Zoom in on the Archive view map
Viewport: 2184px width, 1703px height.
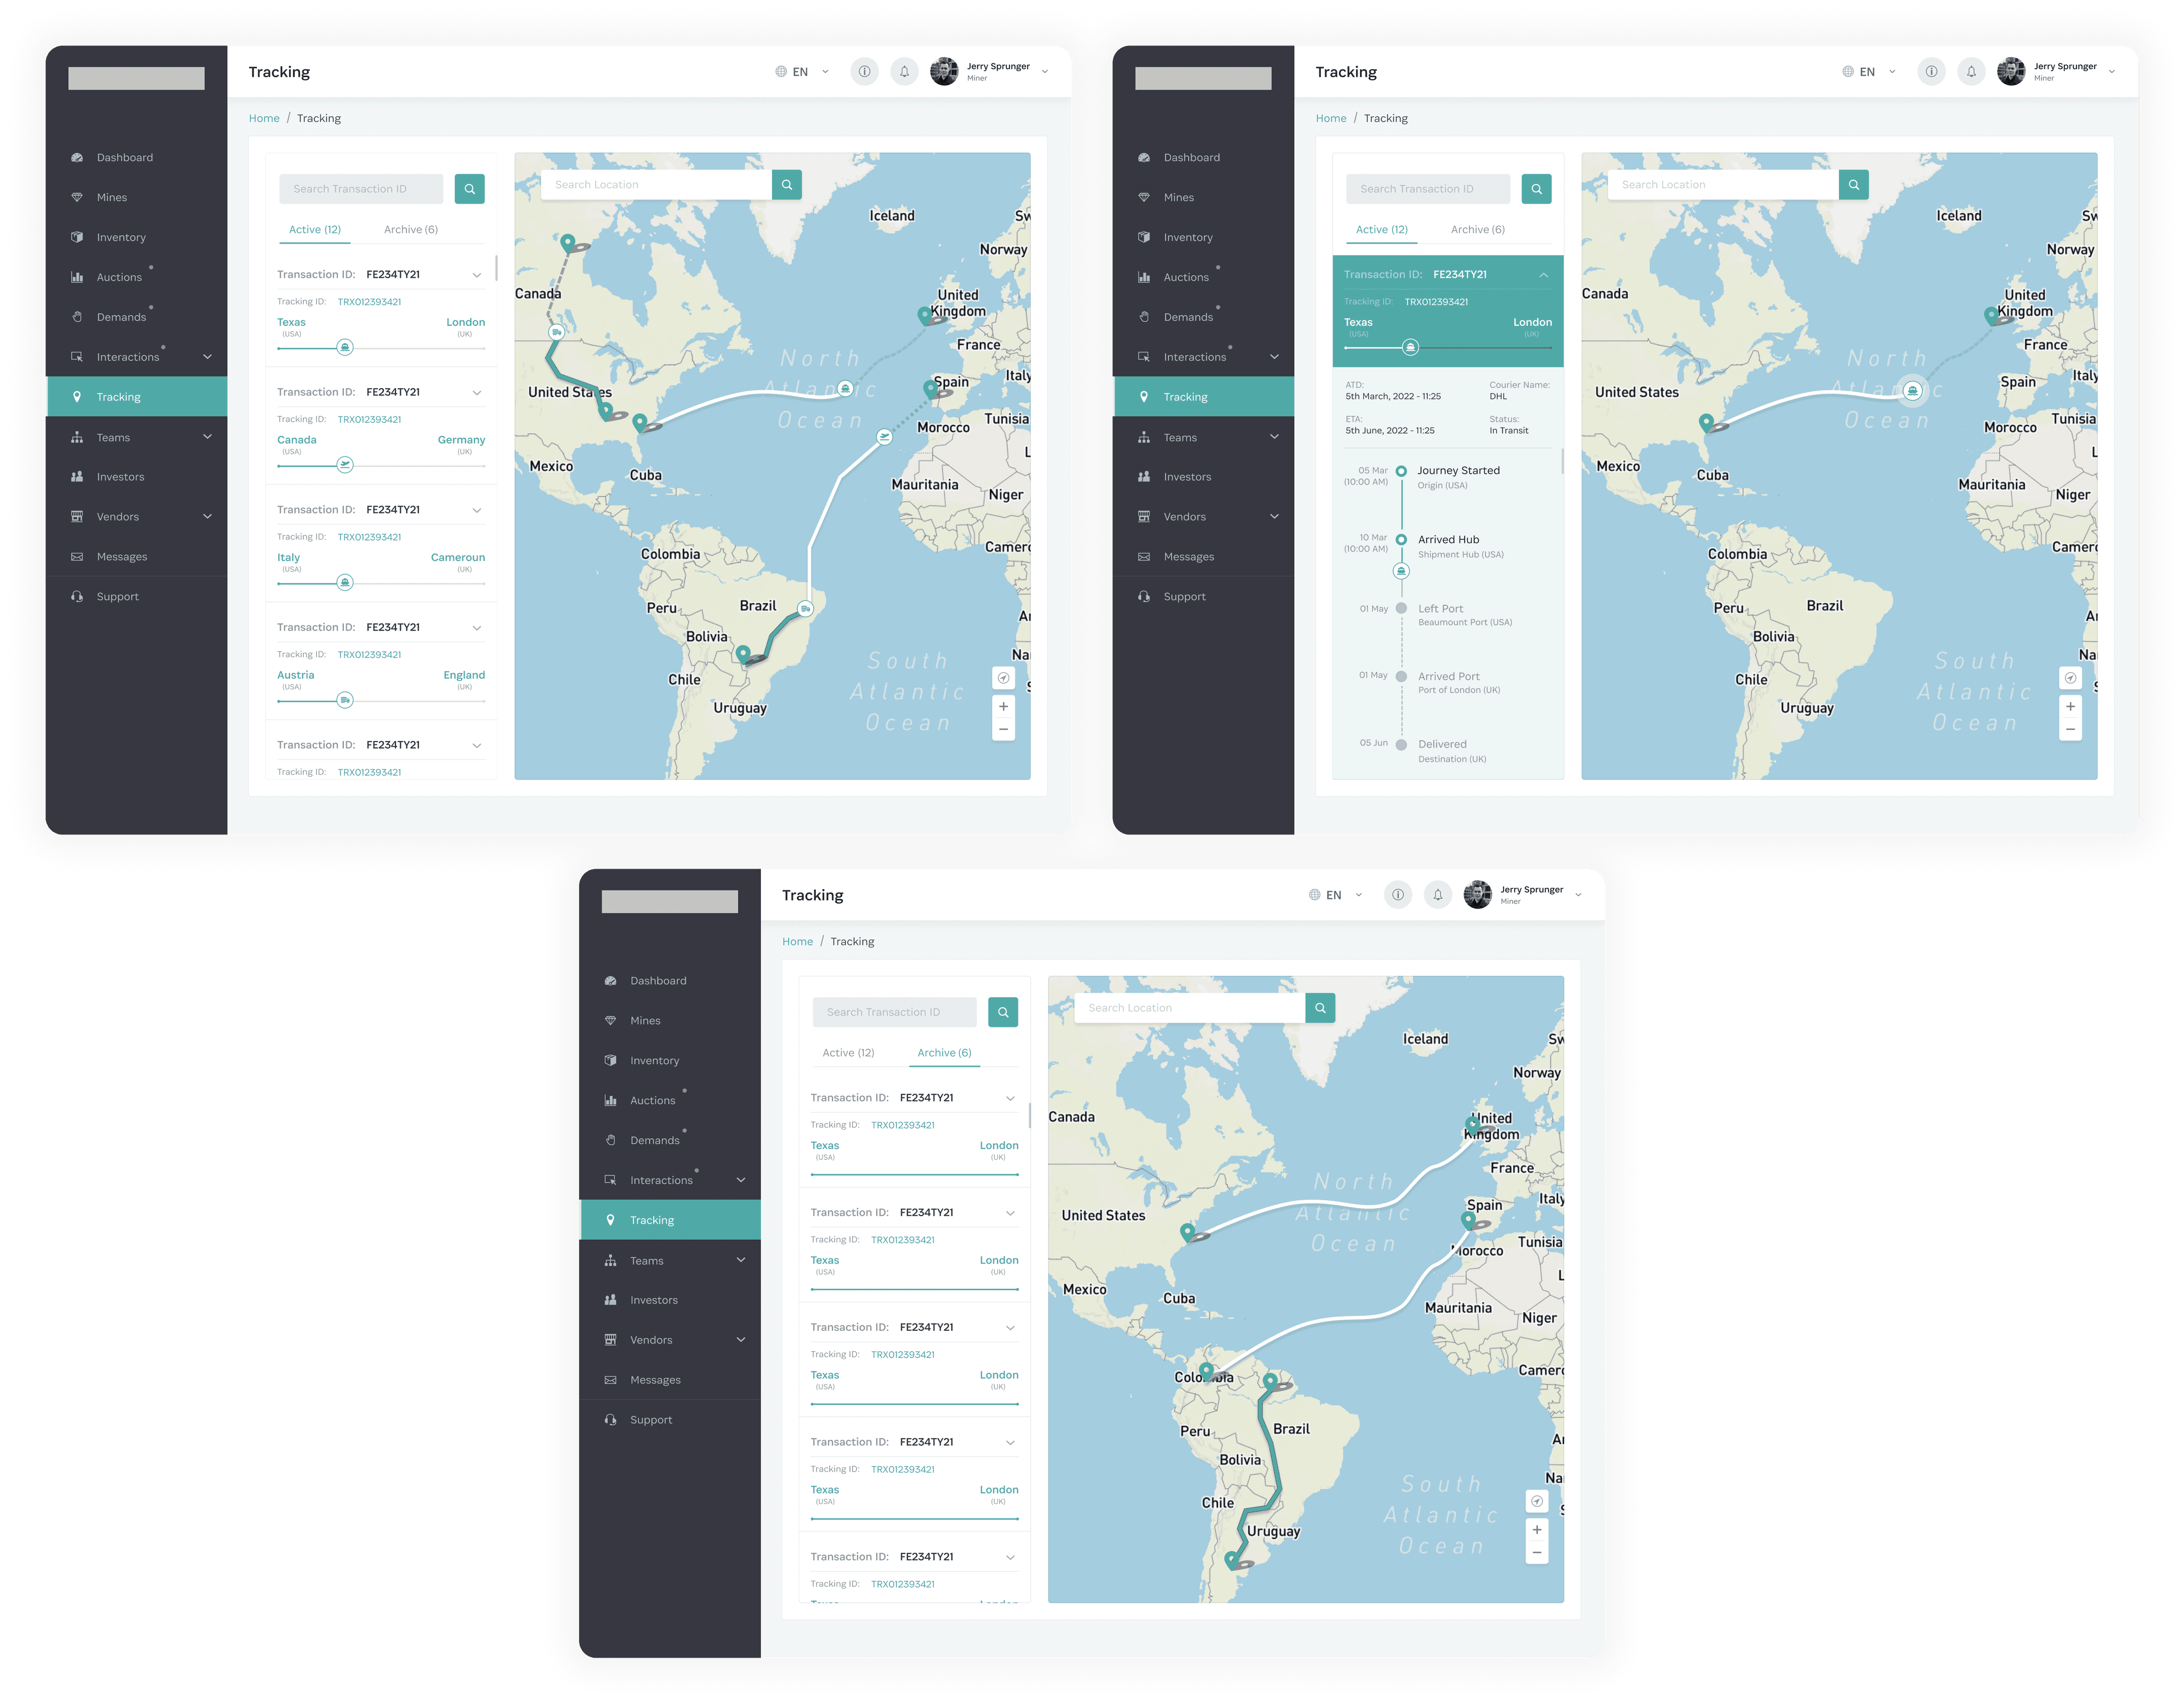click(x=1536, y=1530)
